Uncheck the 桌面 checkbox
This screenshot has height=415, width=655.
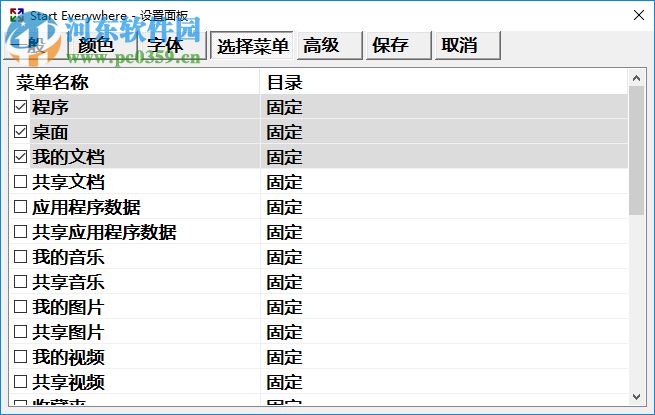(x=20, y=132)
